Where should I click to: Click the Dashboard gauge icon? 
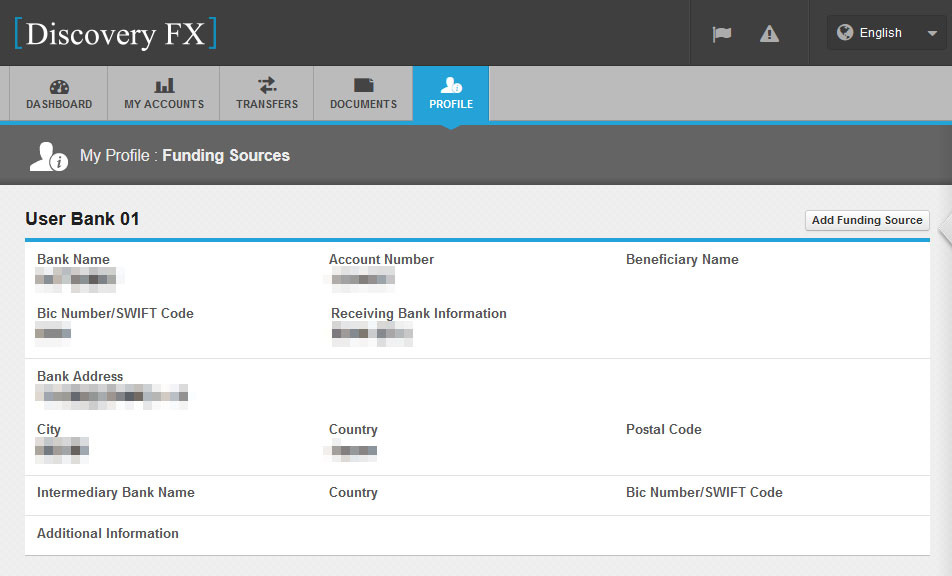point(59,86)
